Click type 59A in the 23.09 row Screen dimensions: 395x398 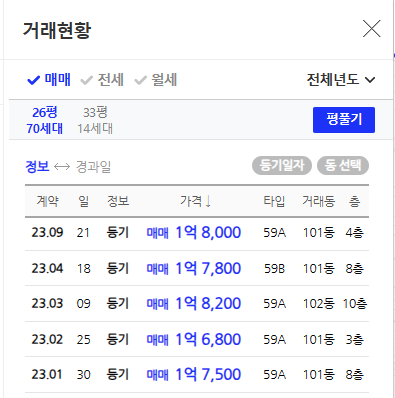coord(275,233)
